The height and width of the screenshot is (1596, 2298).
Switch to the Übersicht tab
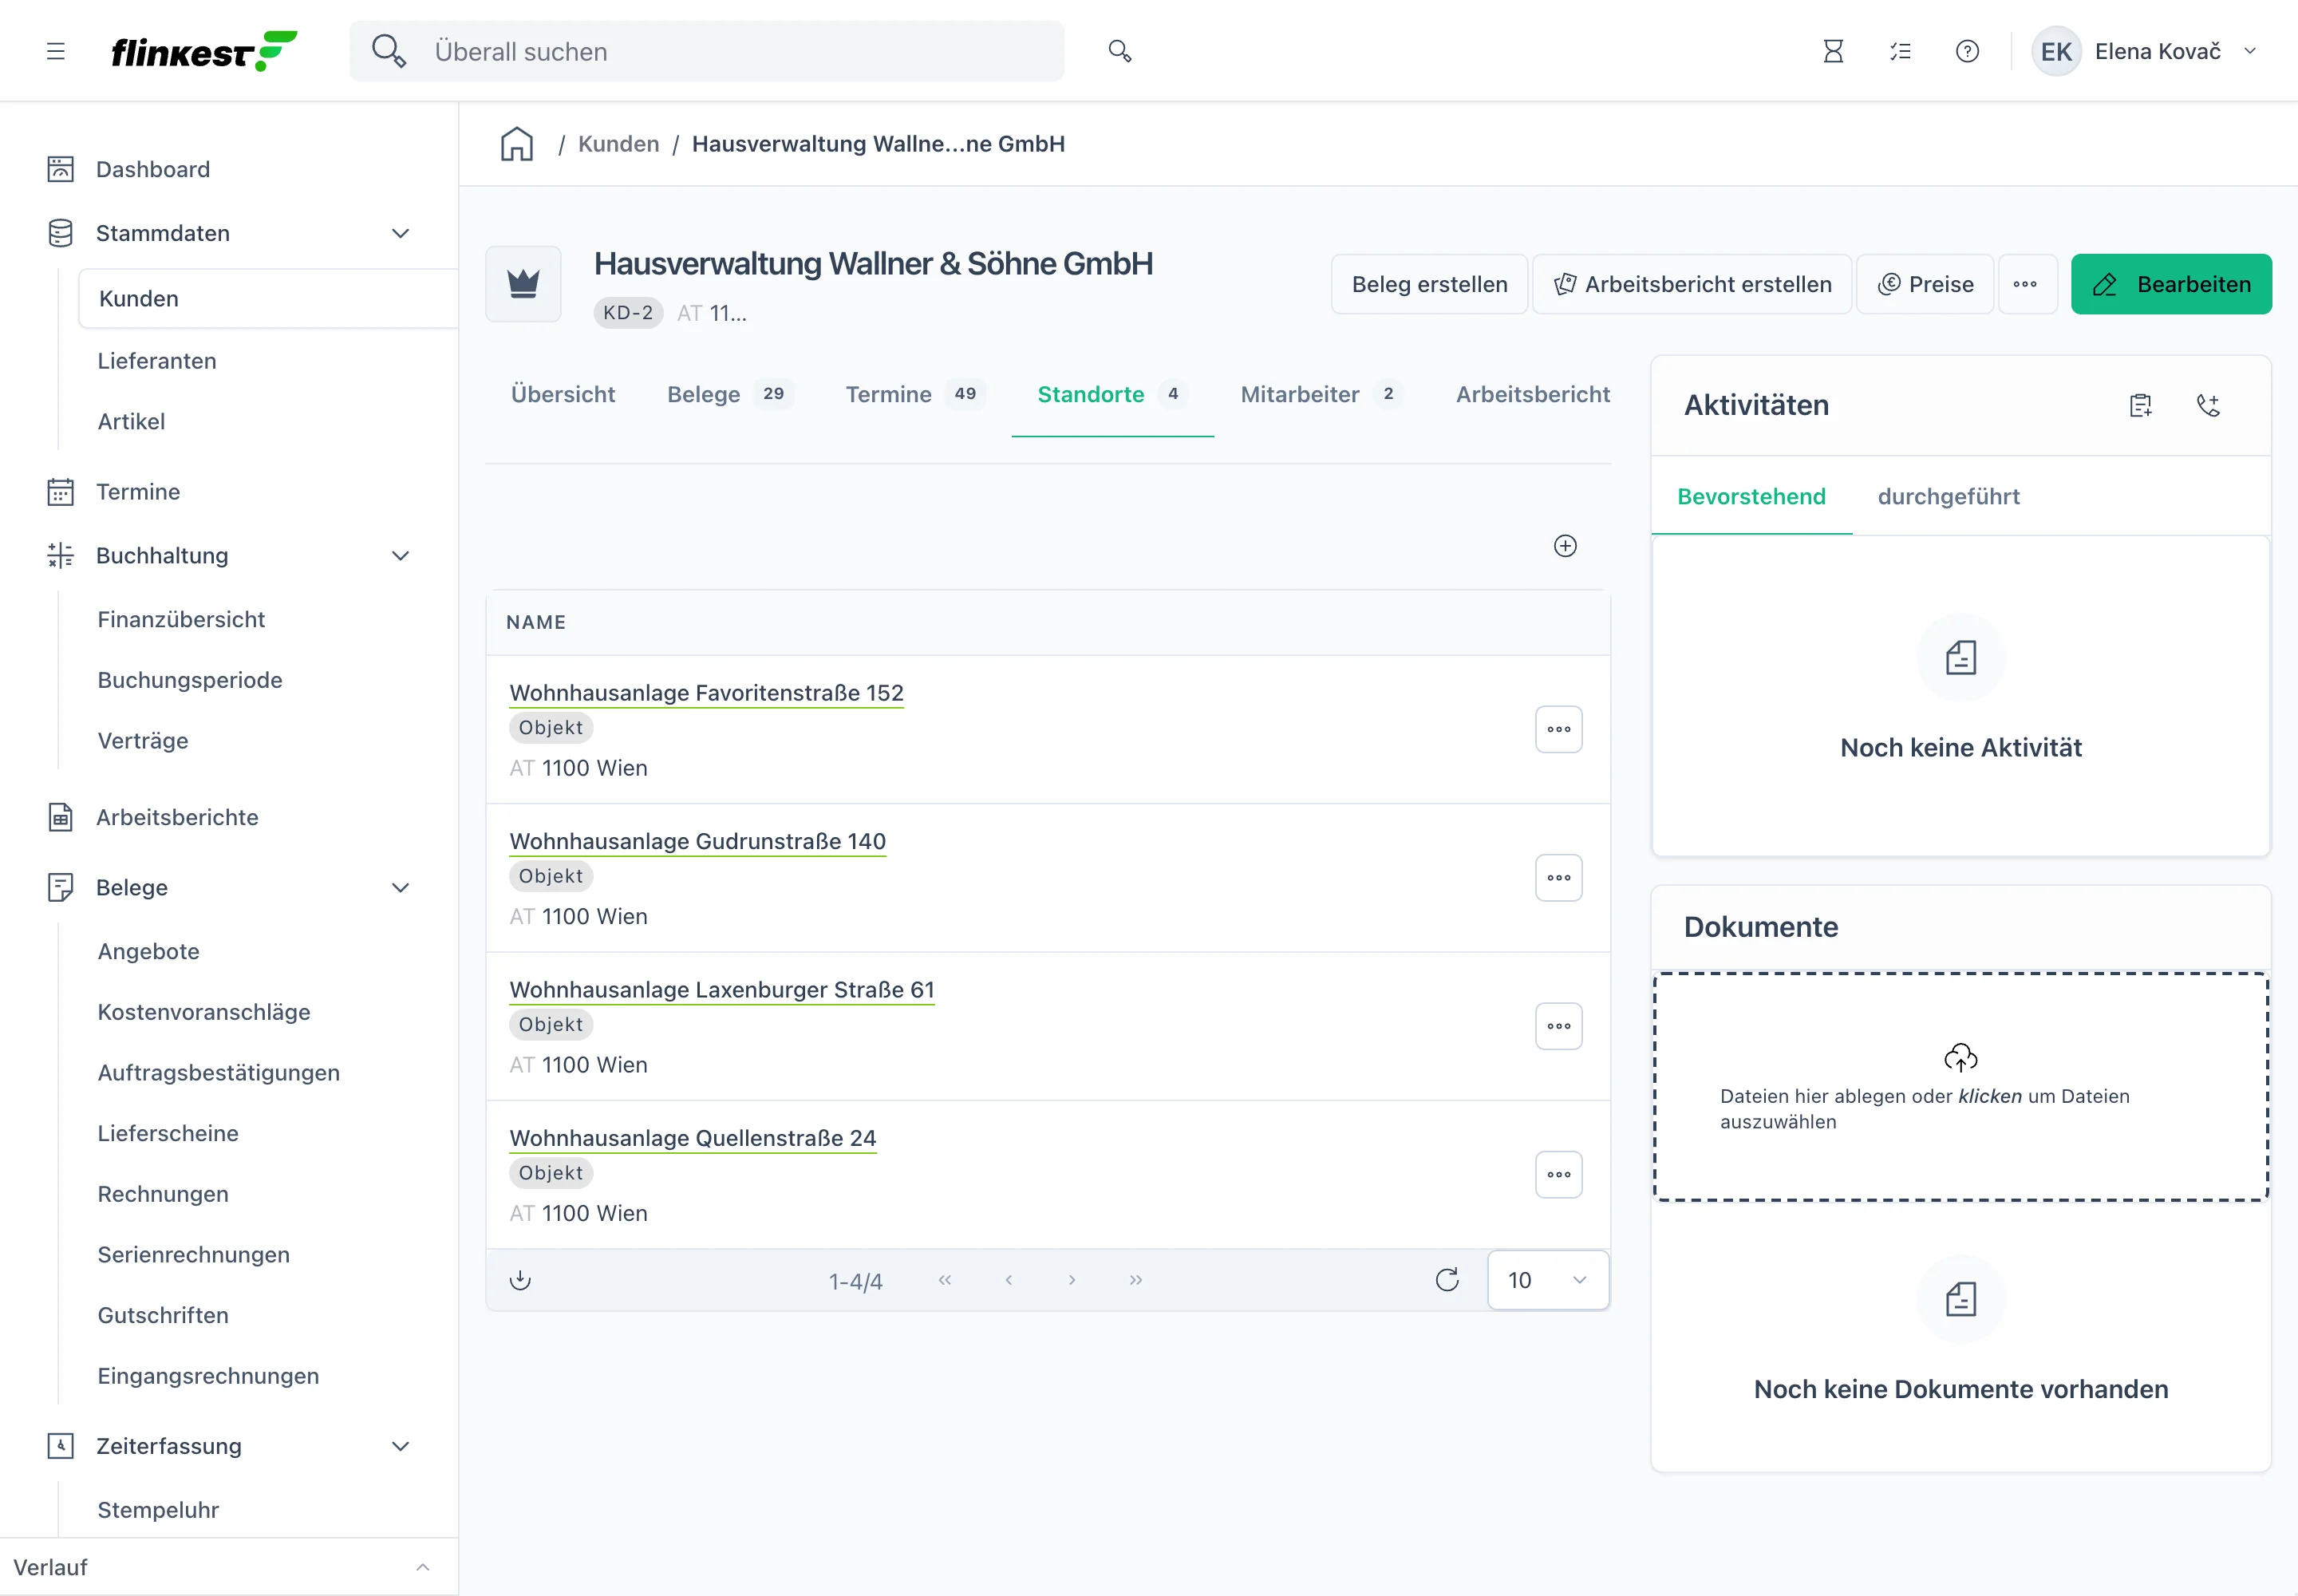(x=563, y=394)
